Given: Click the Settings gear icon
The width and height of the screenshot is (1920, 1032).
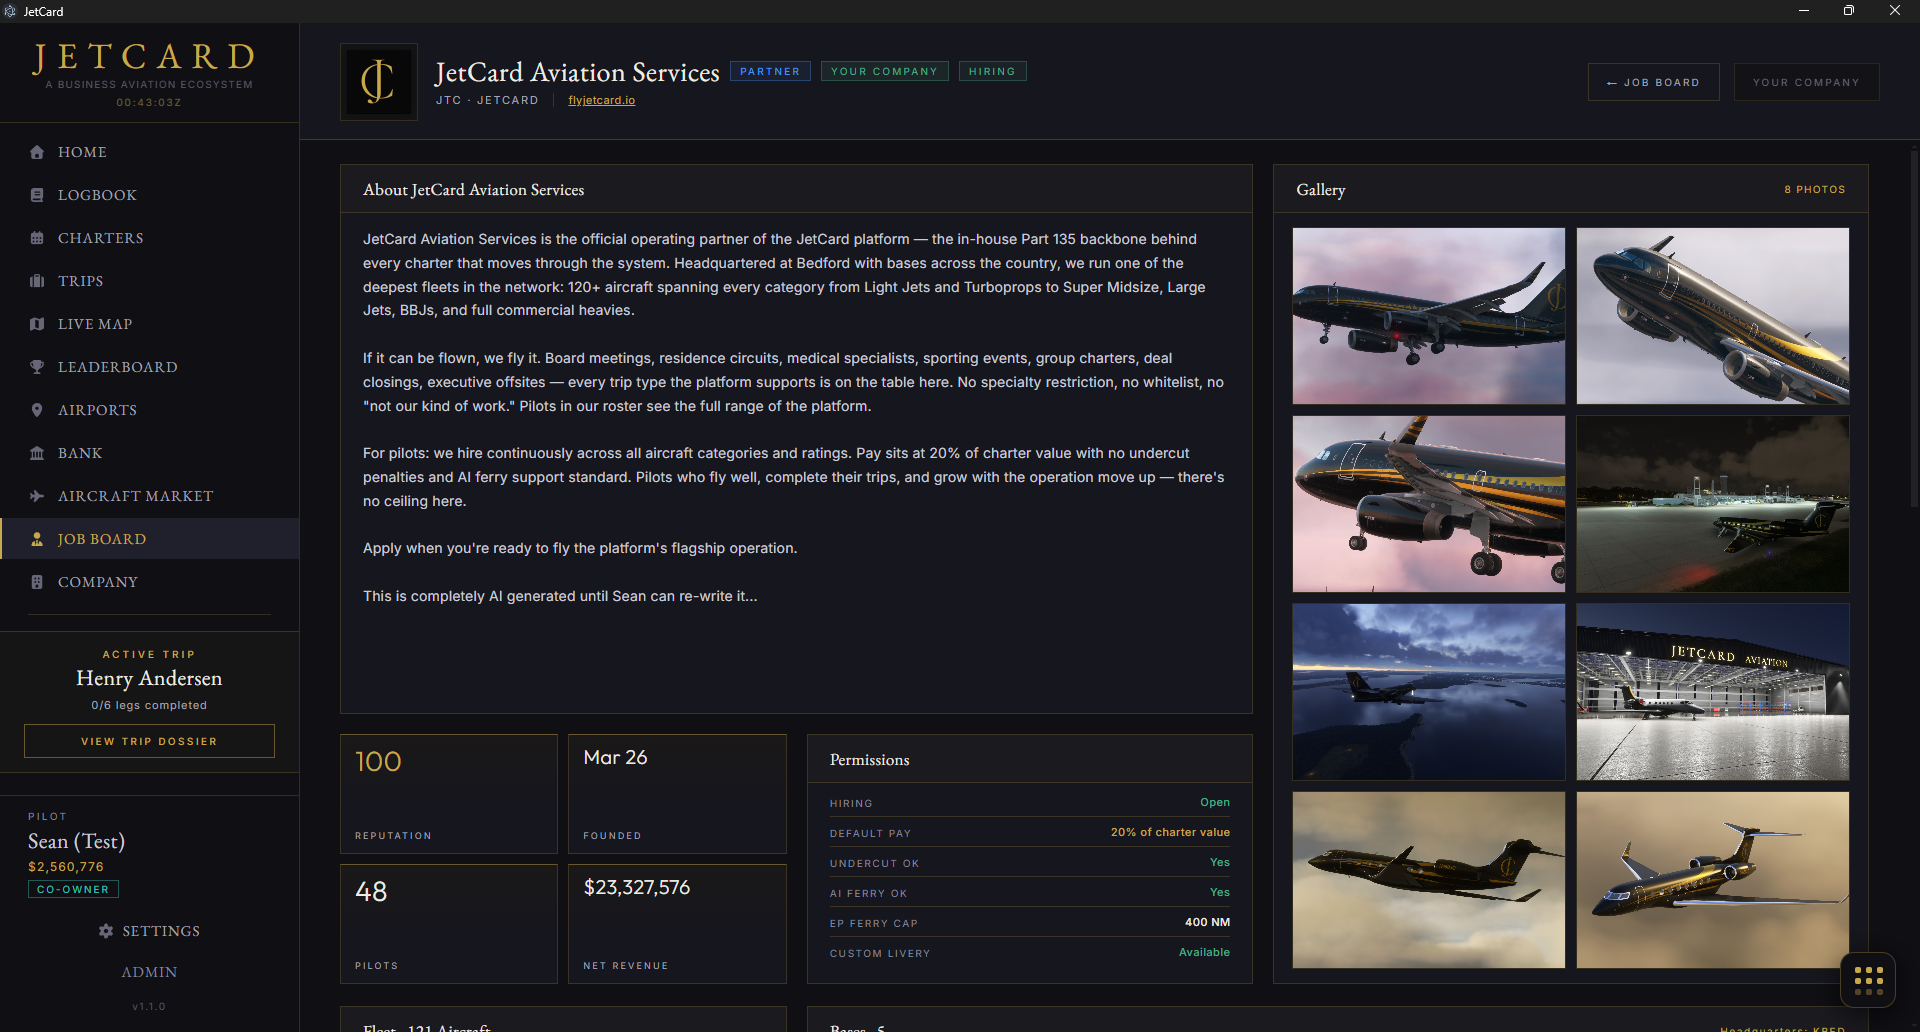Looking at the screenshot, I should pos(106,931).
